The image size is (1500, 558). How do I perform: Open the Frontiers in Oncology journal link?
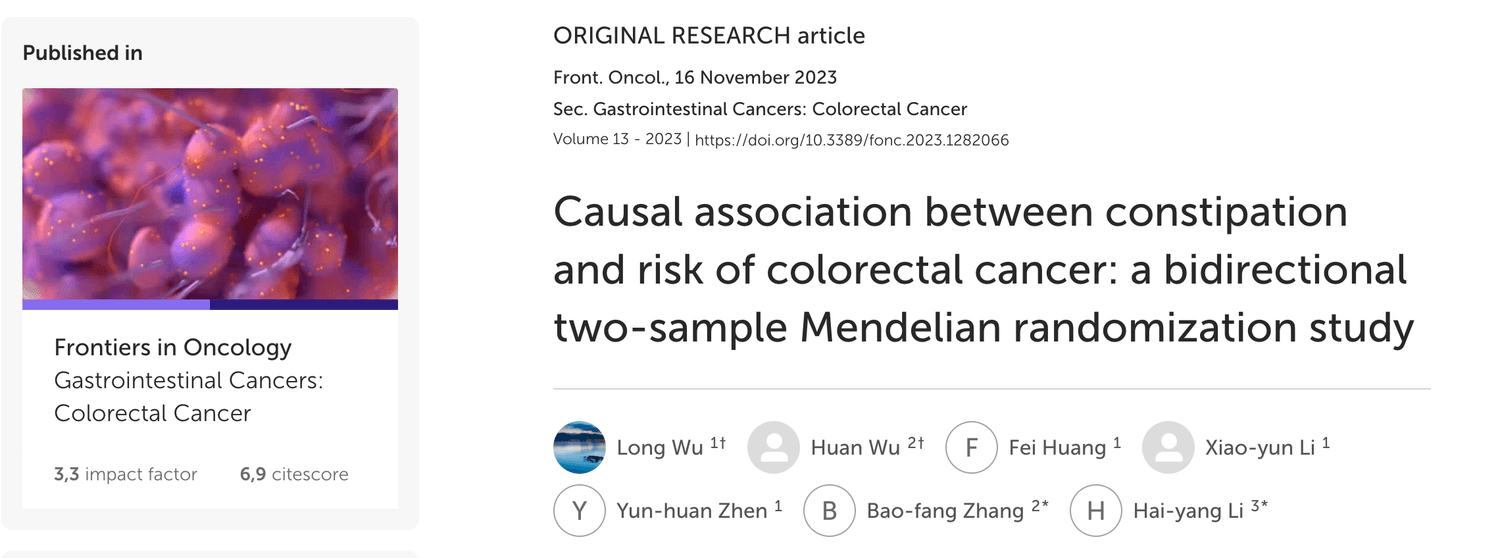pyautogui.click(x=173, y=348)
